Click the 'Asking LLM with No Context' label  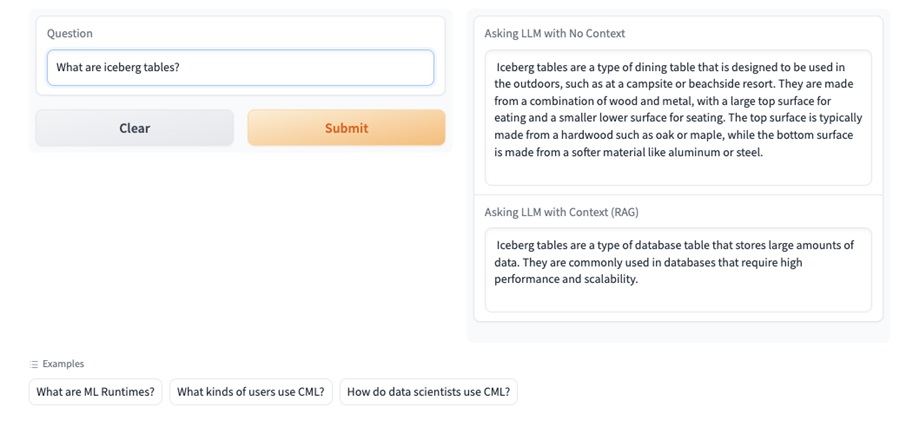click(x=554, y=33)
